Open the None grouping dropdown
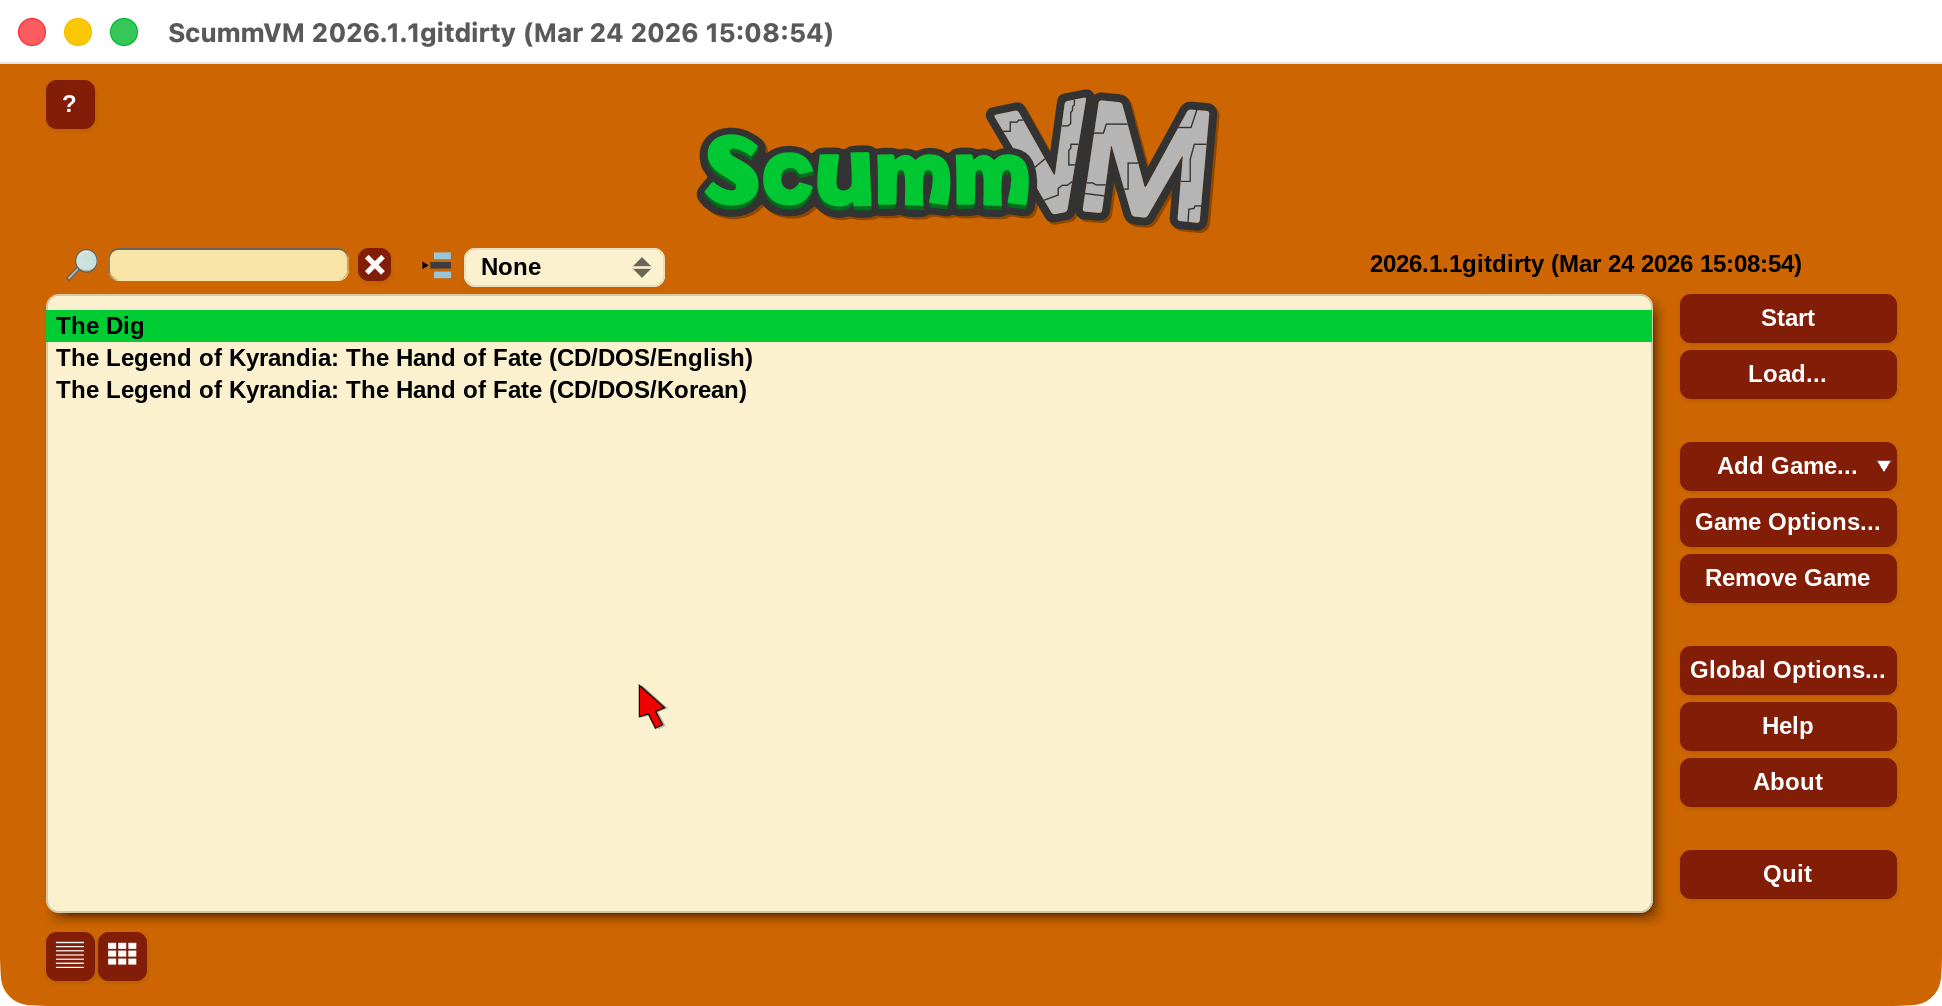This screenshot has width=1942, height=1006. pyautogui.click(x=564, y=267)
